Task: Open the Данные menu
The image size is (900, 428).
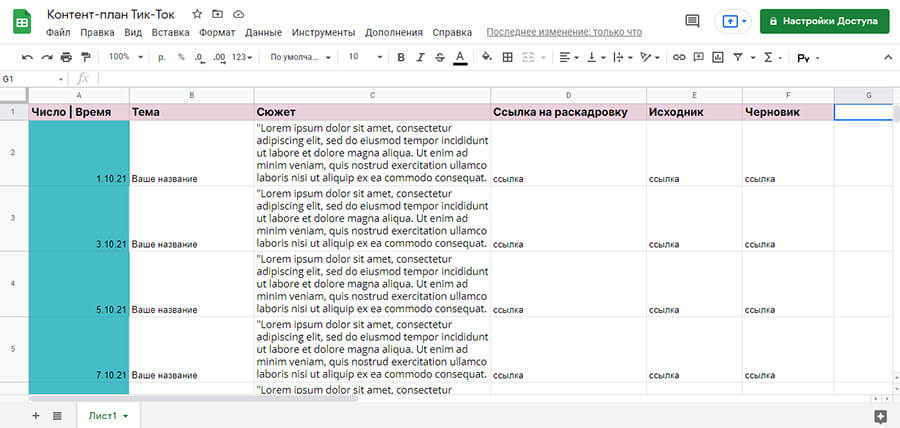Action: tap(263, 33)
